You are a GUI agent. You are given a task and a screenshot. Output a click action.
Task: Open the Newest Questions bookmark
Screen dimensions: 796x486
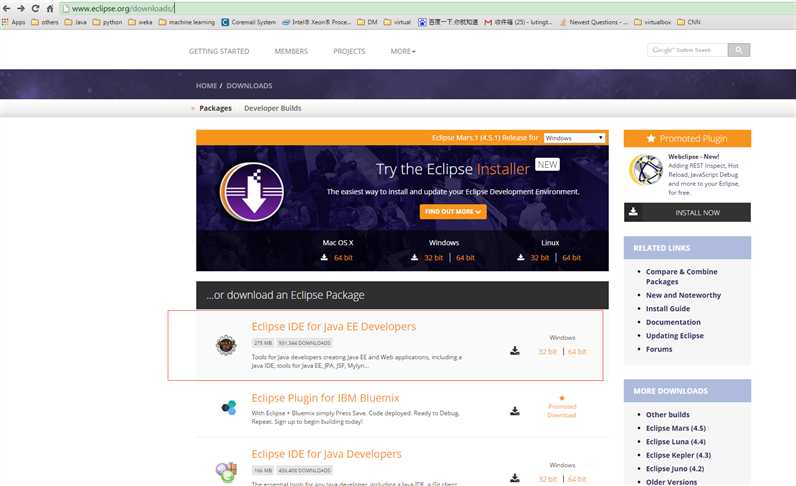click(593, 22)
